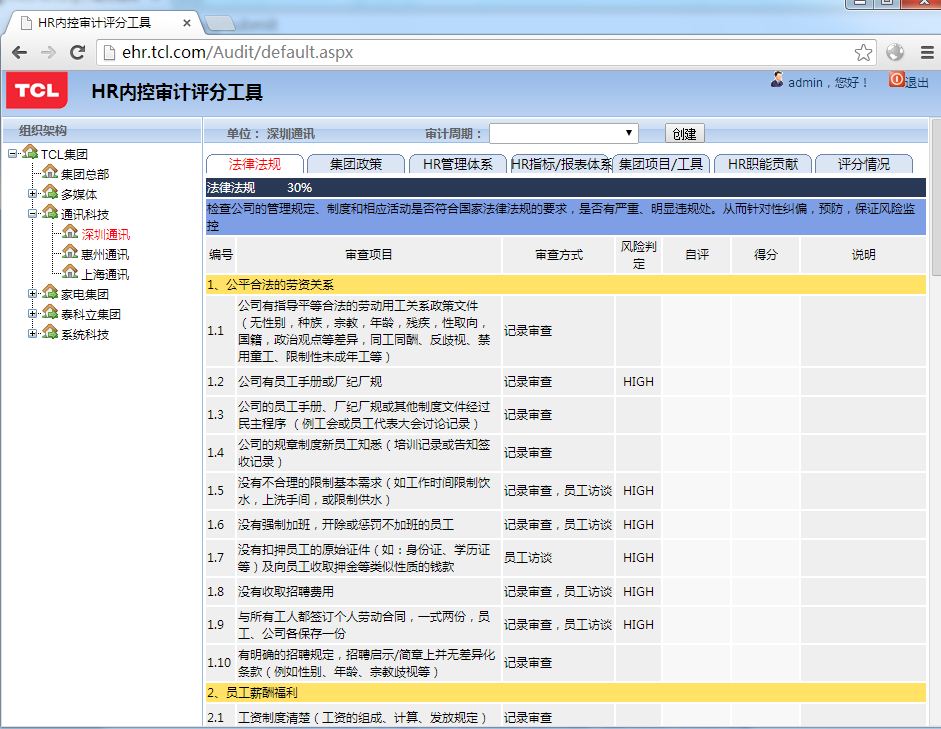
Task: Click the 审查项目 column header
Action: point(368,255)
